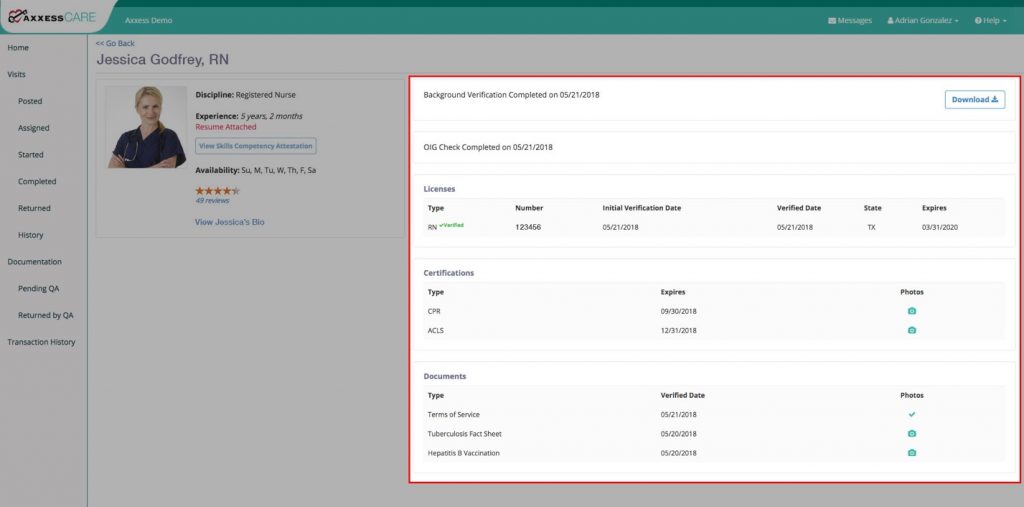Open the 49 reviews link
The height and width of the screenshot is (507, 1024).
click(x=212, y=201)
